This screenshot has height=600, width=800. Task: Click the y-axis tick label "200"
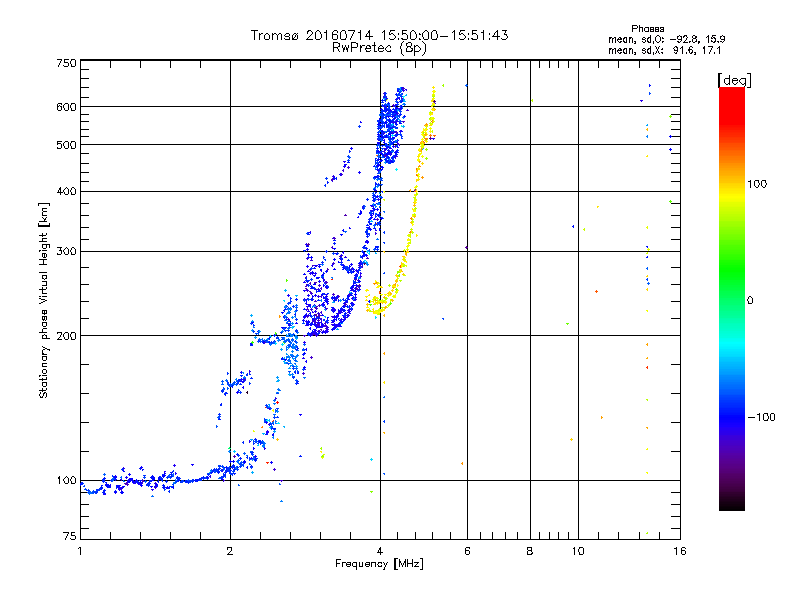pyautogui.click(x=66, y=336)
